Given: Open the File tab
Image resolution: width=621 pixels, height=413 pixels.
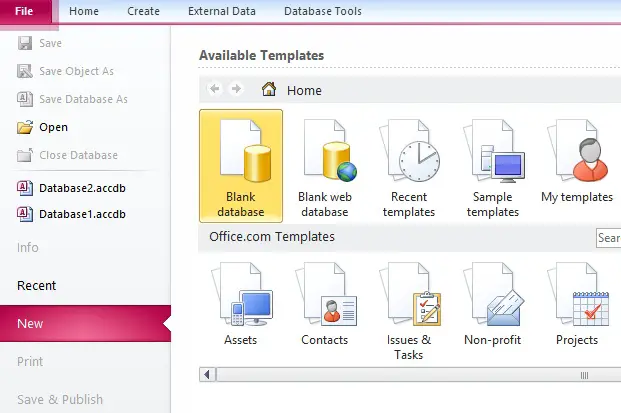Looking at the screenshot, I should (x=26, y=11).
